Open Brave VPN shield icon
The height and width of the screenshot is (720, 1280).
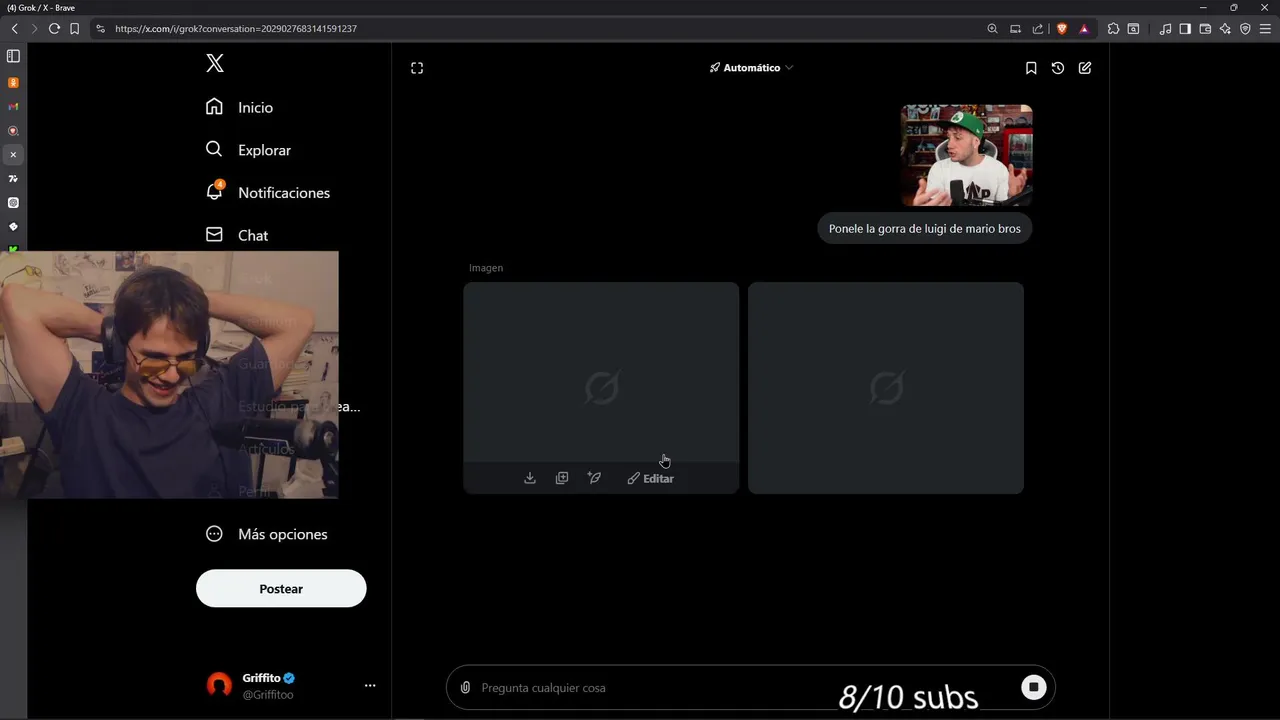(1245, 29)
